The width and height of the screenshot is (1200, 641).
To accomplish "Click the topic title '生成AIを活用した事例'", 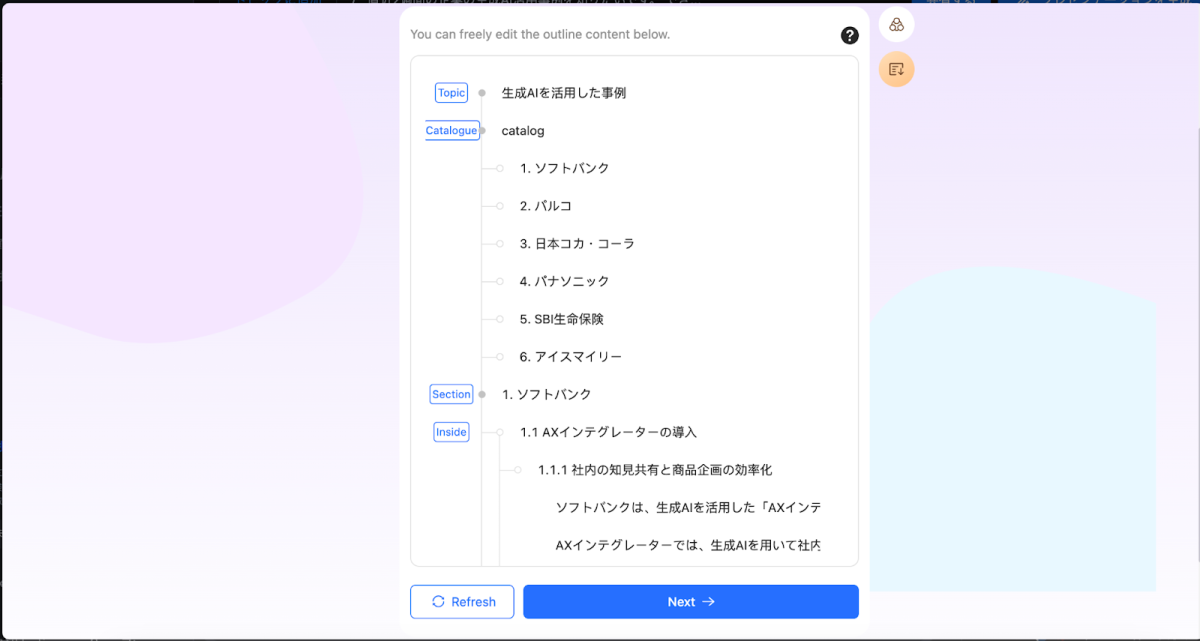I will (563, 93).
